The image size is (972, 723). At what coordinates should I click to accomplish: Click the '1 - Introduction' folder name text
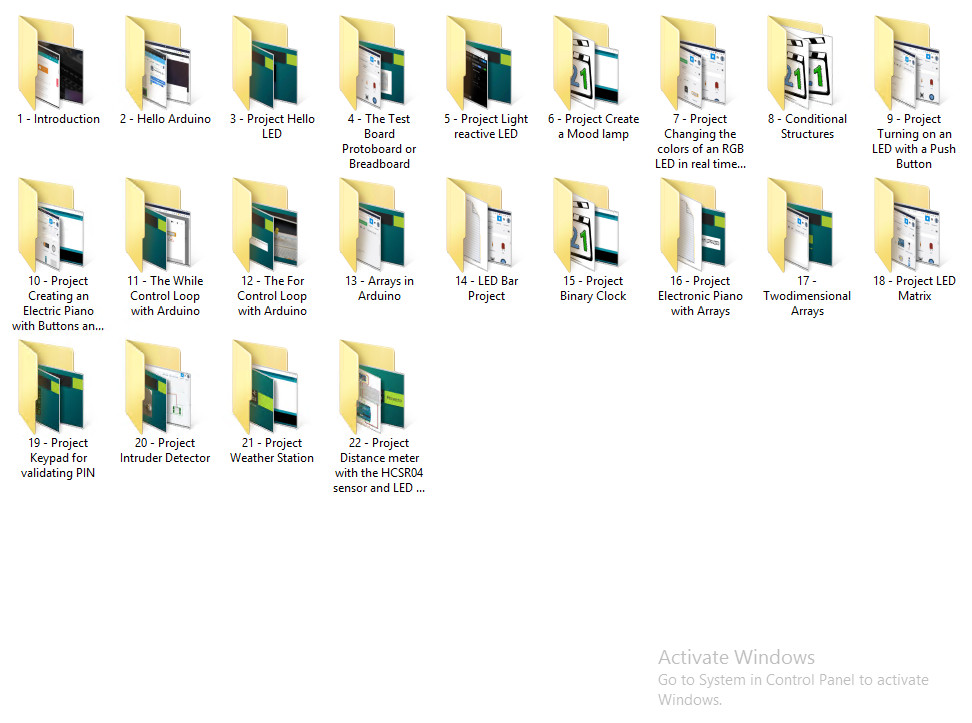click(58, 119)
